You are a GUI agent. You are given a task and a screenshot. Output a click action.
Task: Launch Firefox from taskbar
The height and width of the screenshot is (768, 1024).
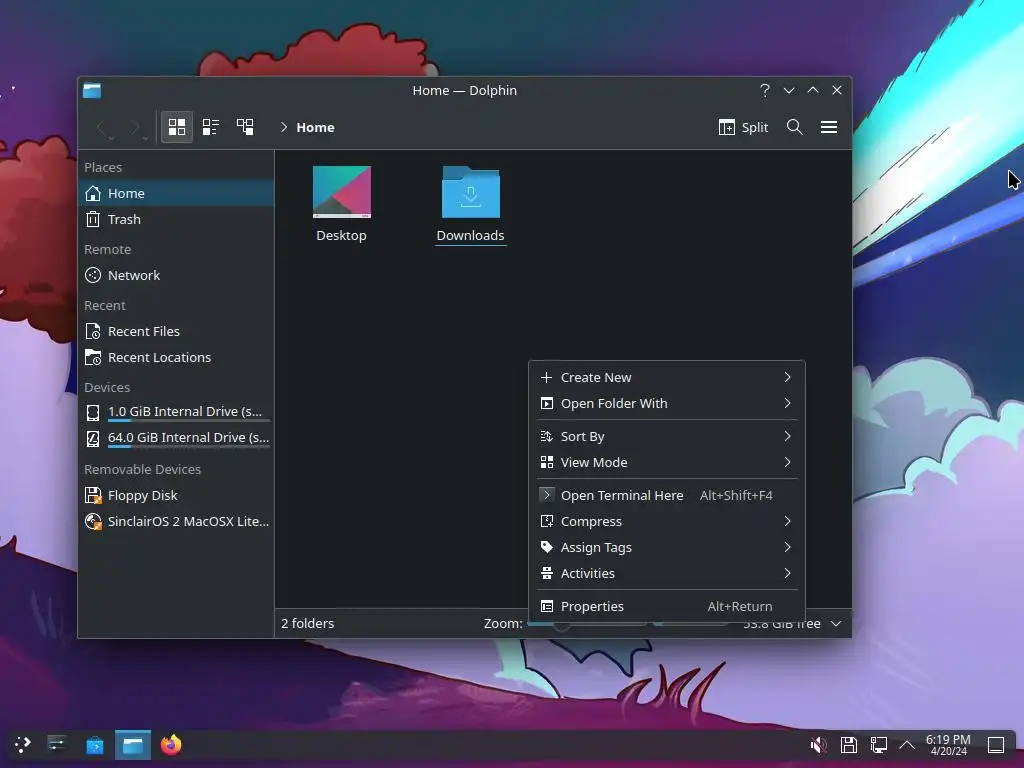[171, 745]
